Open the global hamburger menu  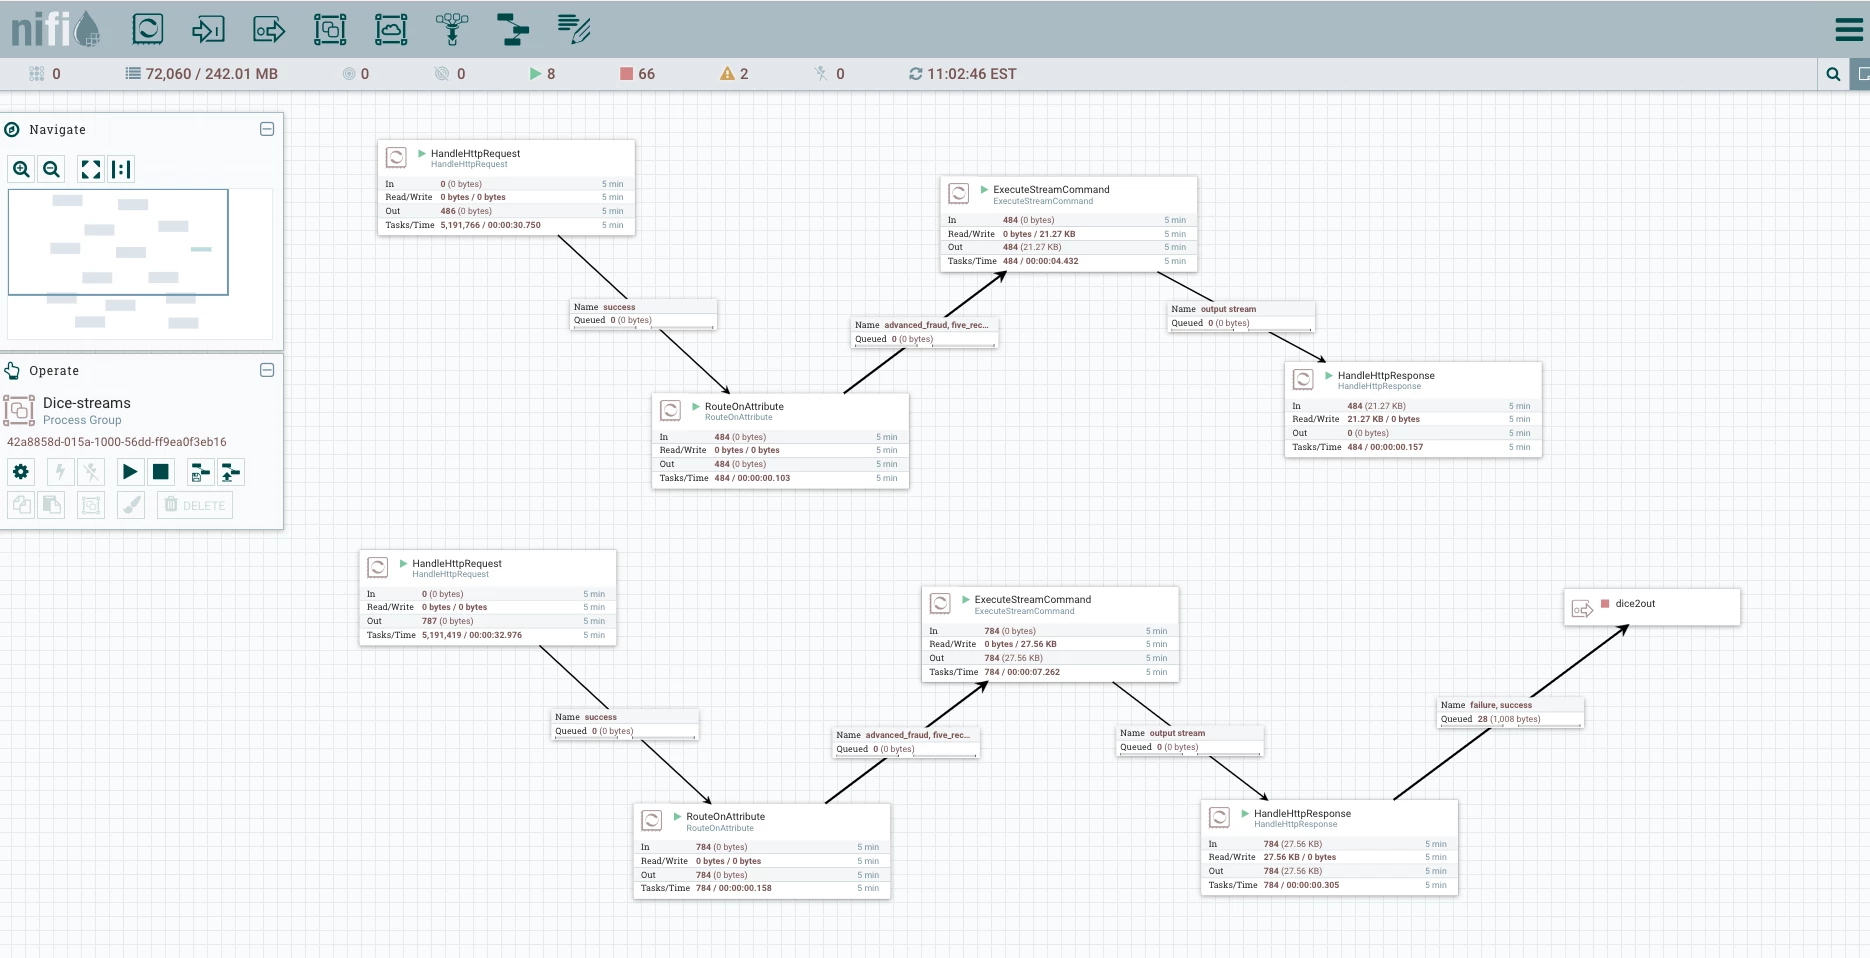tap(1849, 29)
